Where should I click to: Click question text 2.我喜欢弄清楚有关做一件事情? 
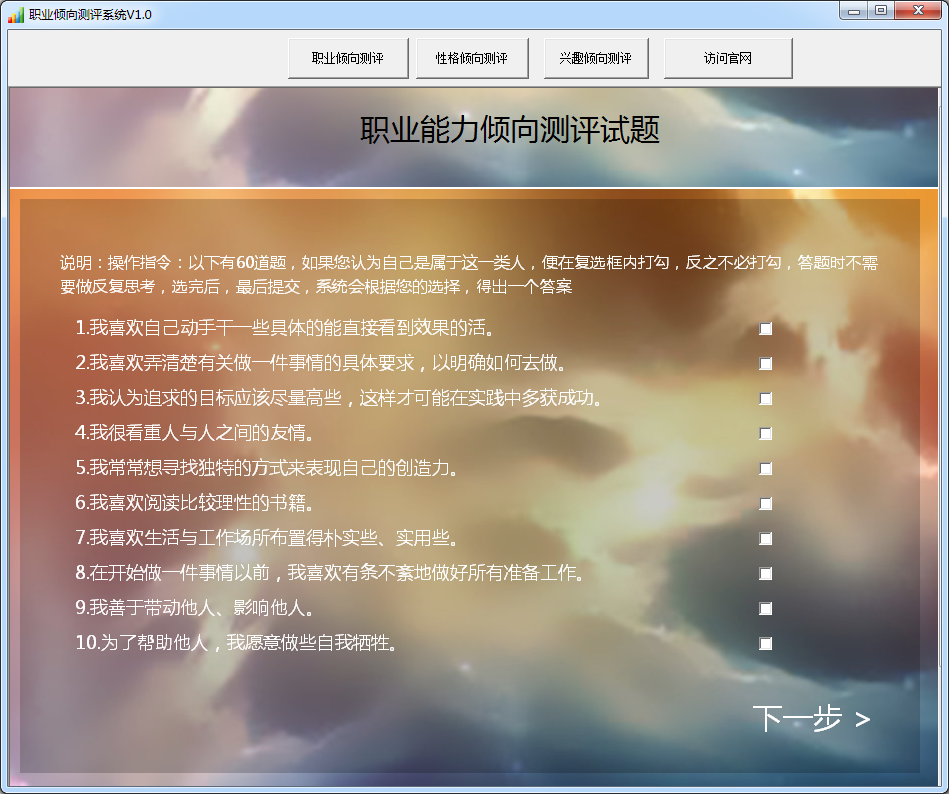point(322,363)
